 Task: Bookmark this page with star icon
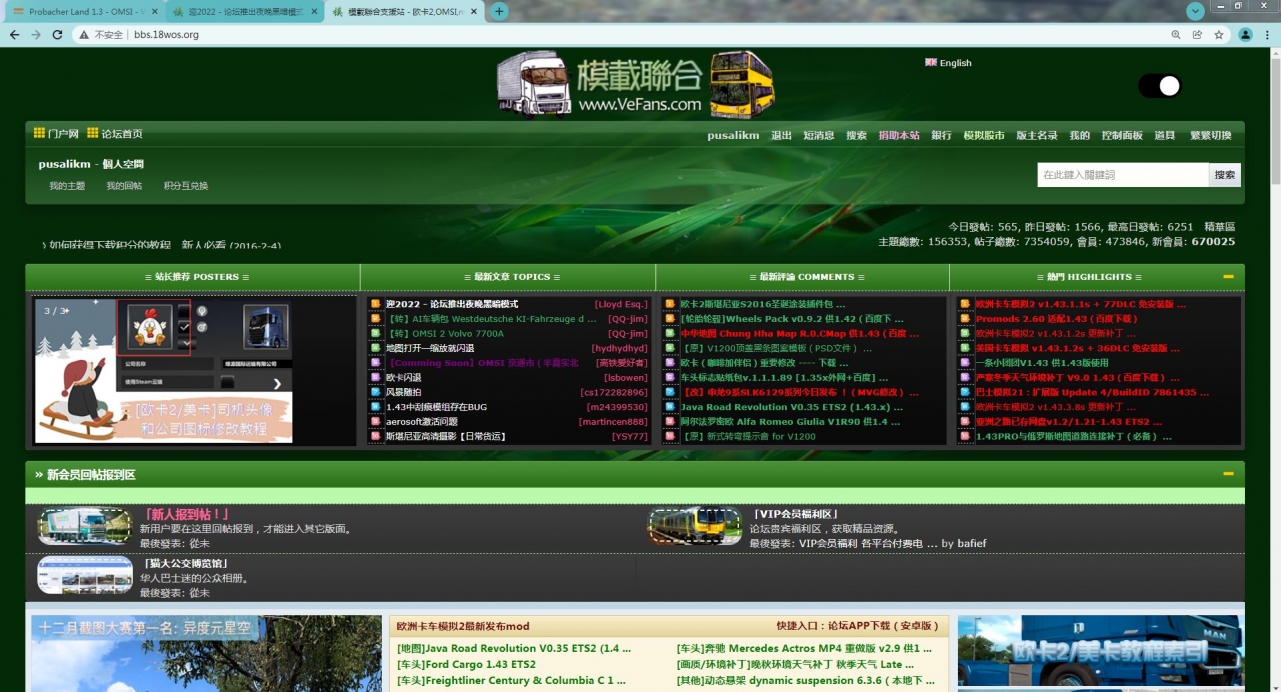coord(1219,34)
